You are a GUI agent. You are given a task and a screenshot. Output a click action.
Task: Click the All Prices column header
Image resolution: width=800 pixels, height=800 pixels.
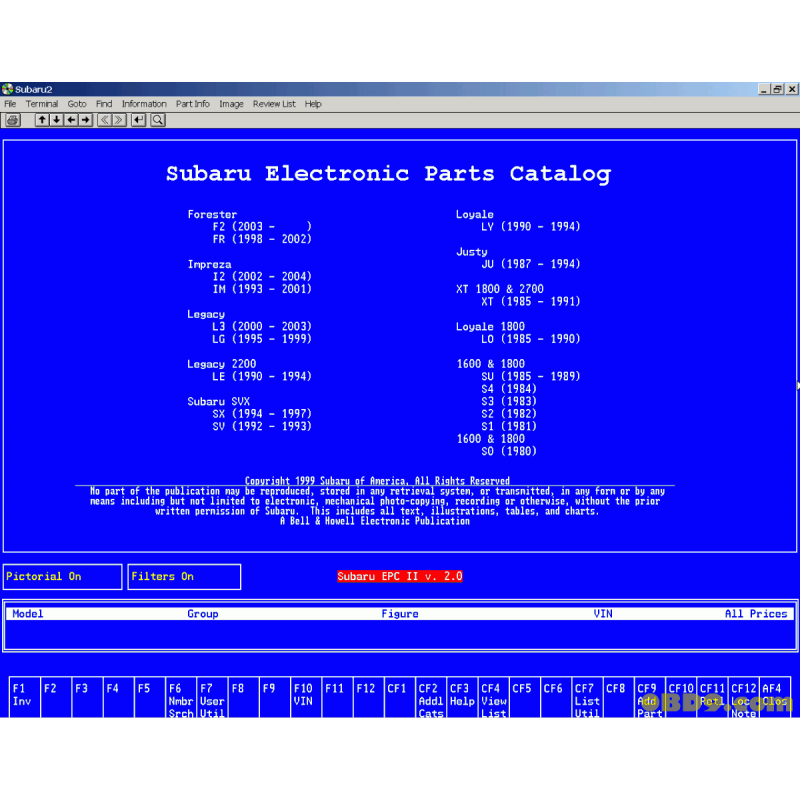756,614
